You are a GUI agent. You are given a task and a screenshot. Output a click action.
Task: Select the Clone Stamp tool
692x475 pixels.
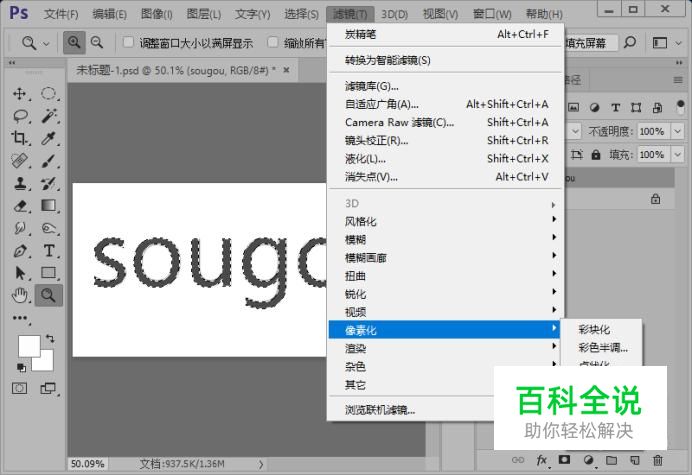pos(20,183)
